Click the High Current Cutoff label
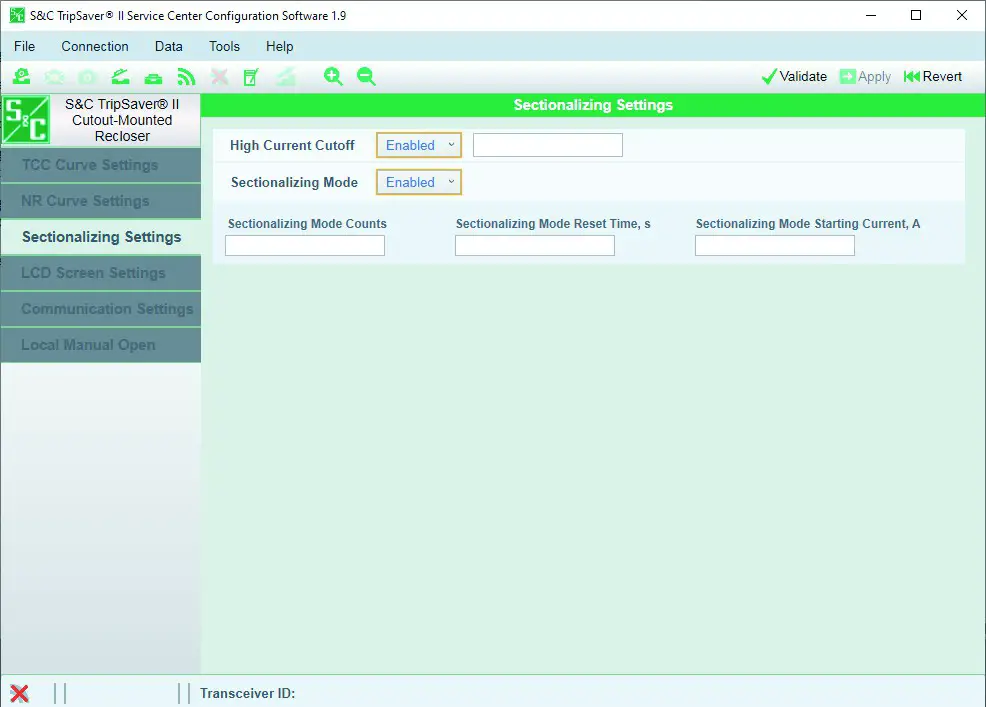The height and width of the screenshot is (707, 986). [x=292, y=145]
